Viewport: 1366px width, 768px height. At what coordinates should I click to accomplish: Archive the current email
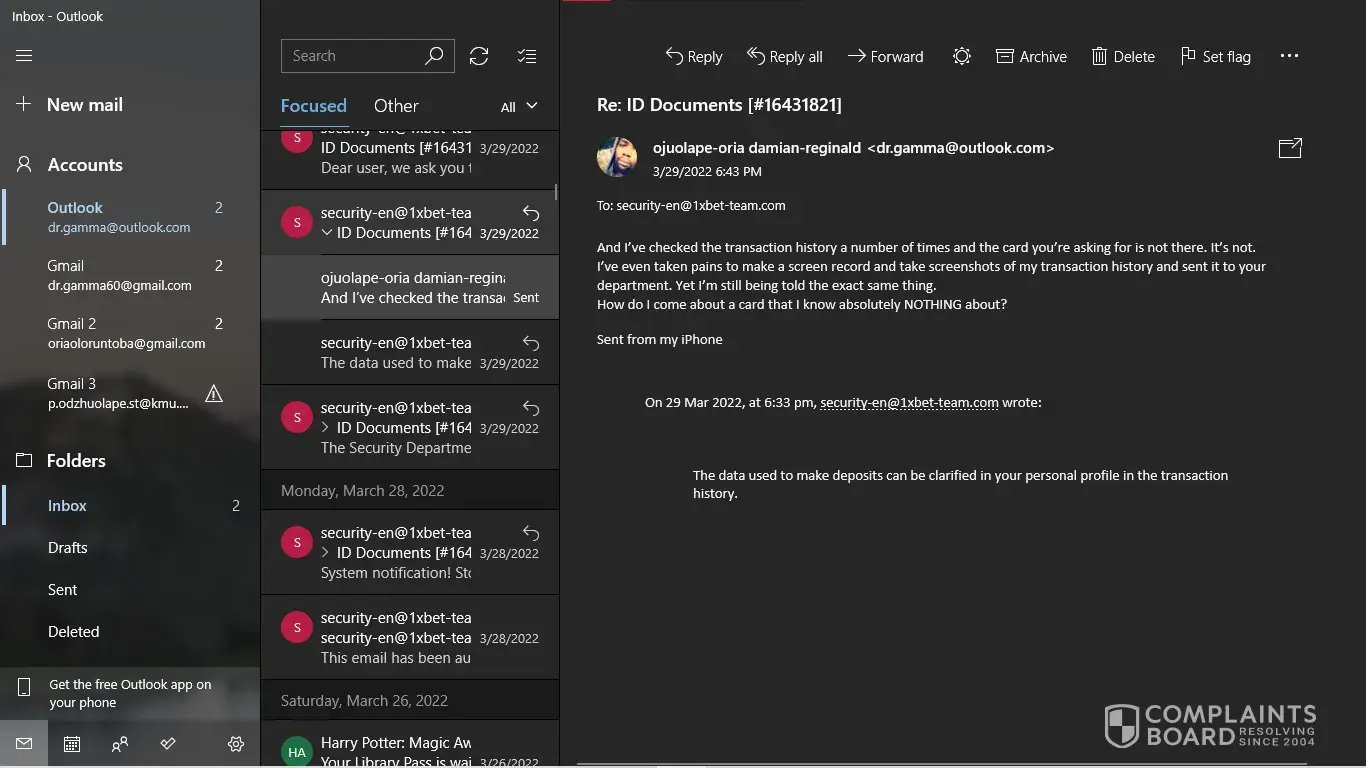(x=1031, y=56)
